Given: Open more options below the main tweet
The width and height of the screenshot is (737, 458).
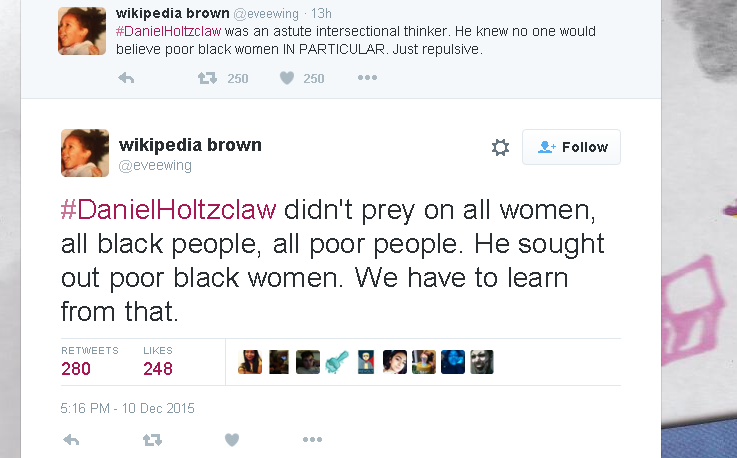Looking at the screenshot, I should click(x=313, y=440).
